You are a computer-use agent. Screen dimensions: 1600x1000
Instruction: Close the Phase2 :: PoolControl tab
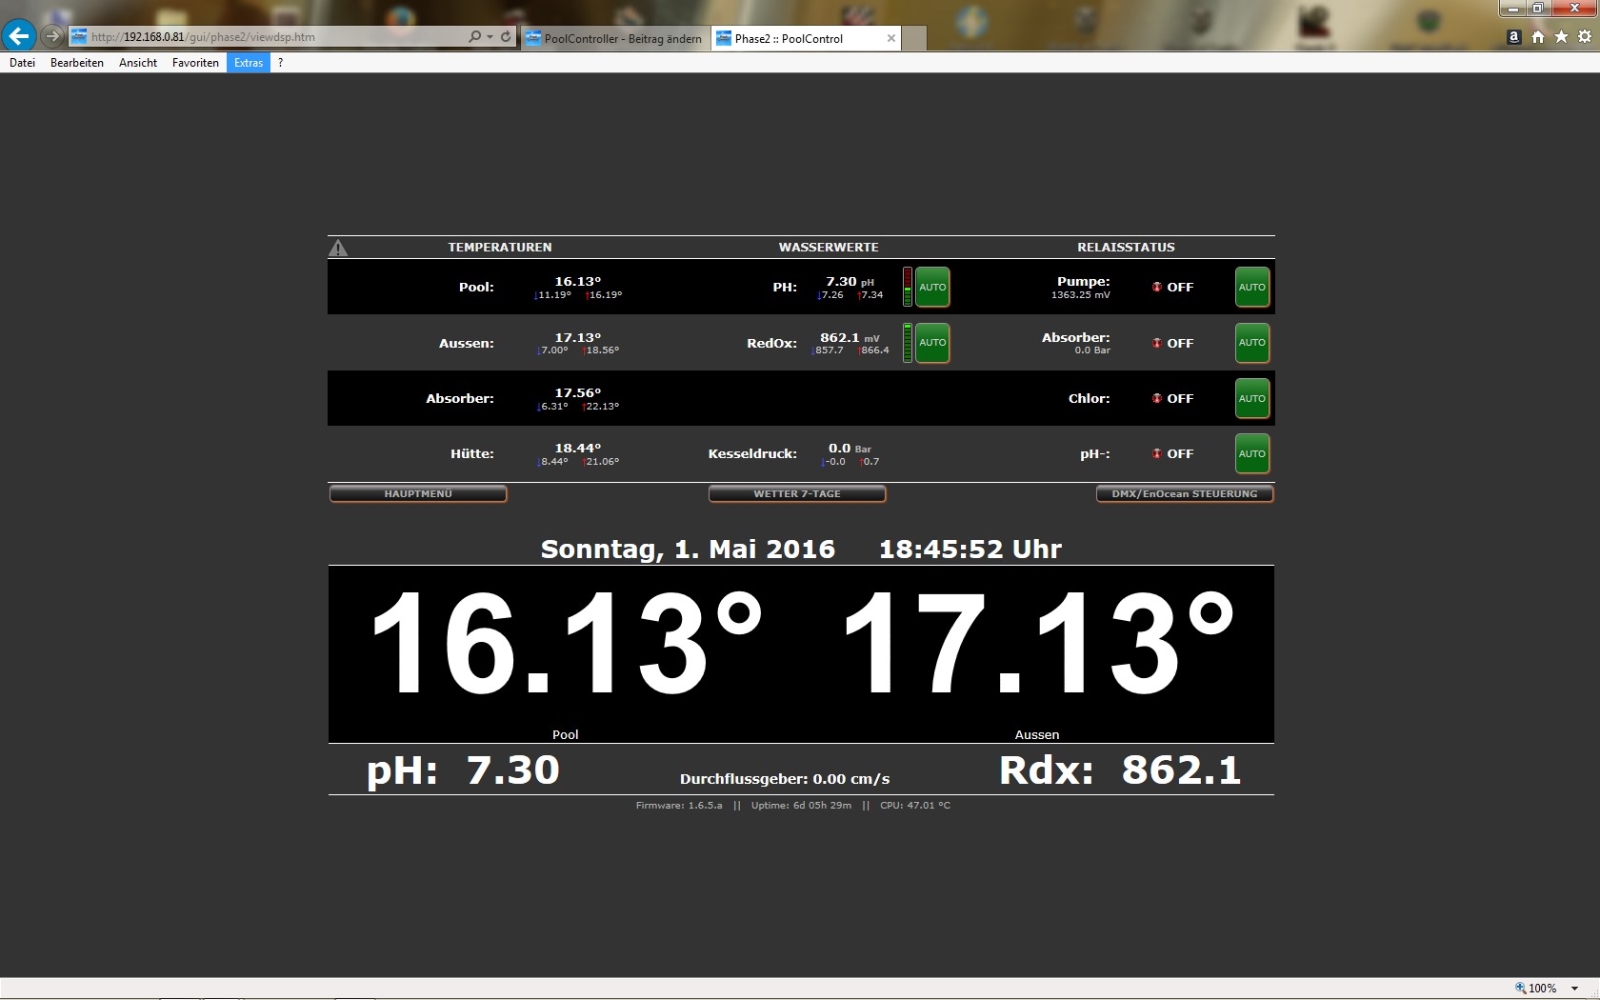(891, 38)
